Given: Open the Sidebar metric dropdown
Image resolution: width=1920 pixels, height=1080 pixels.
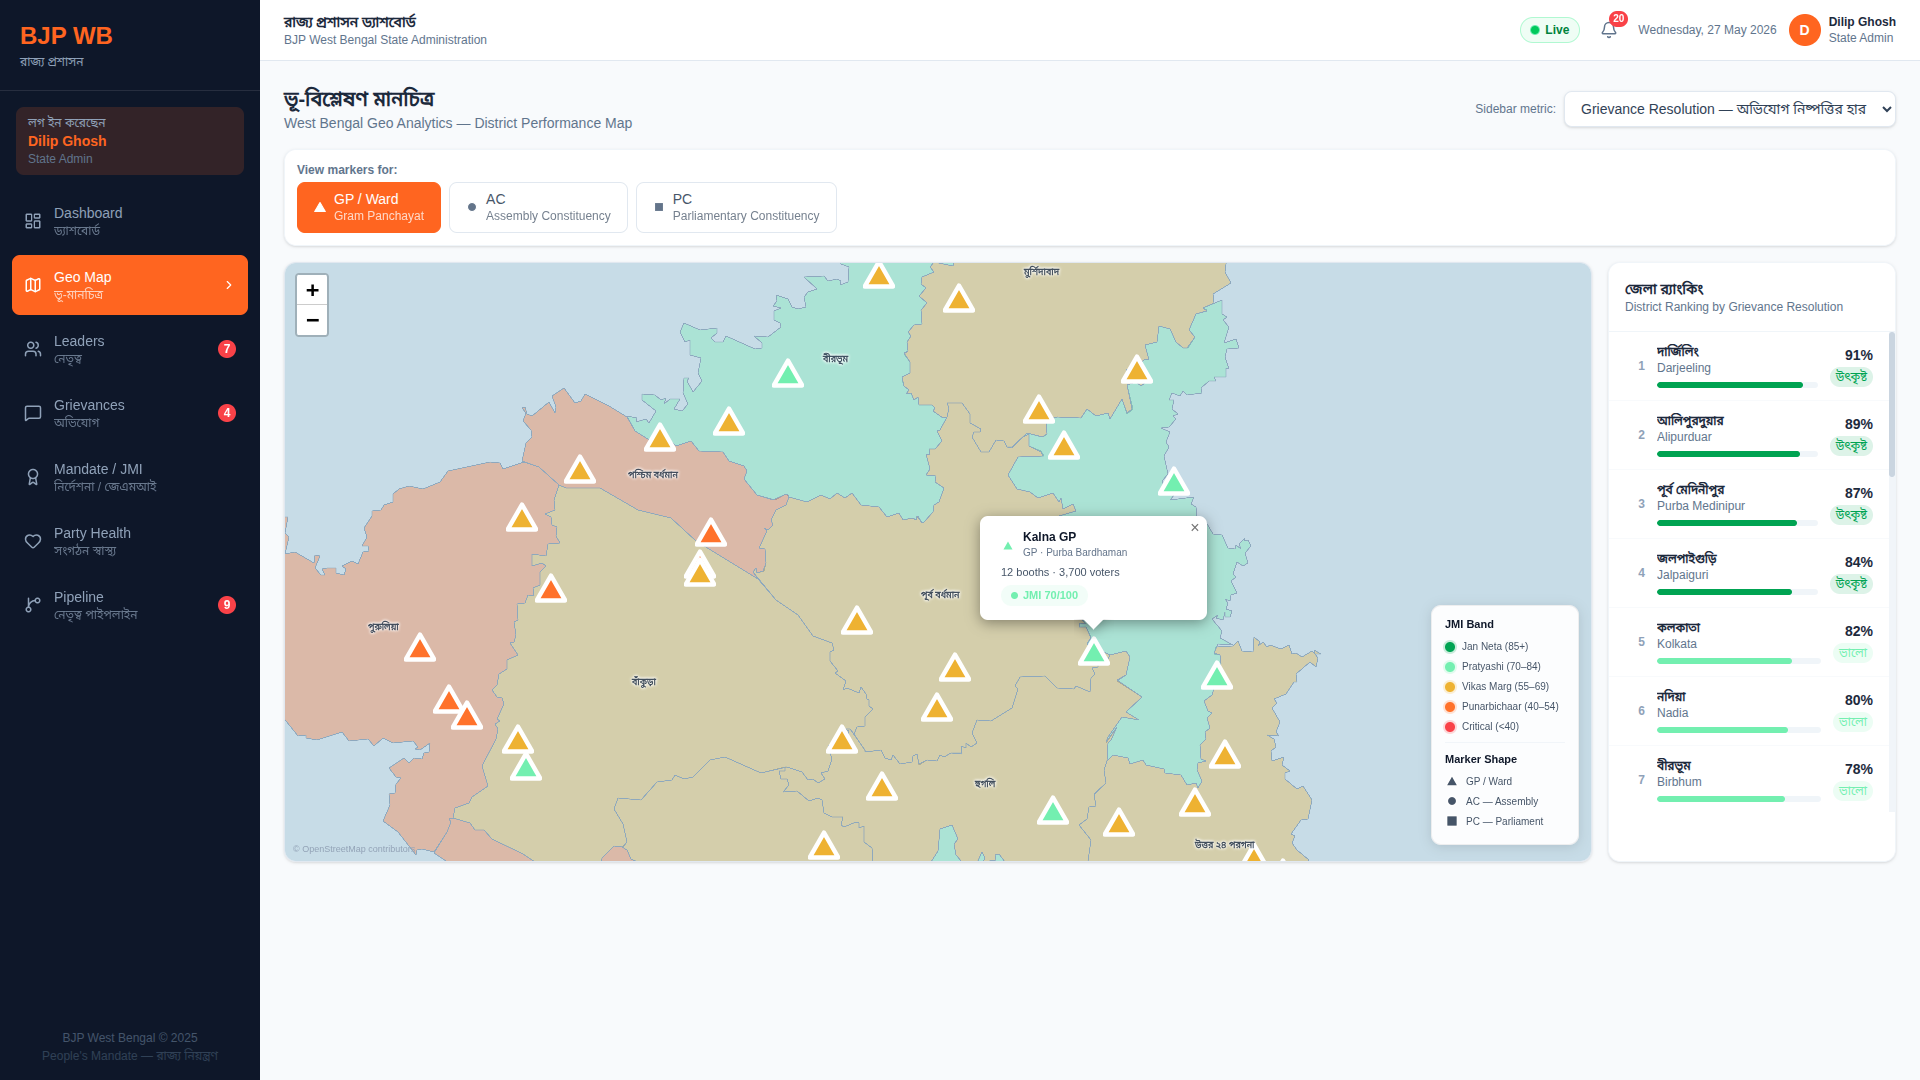Looking at the screenshot, I should [x=1730, y=109].
